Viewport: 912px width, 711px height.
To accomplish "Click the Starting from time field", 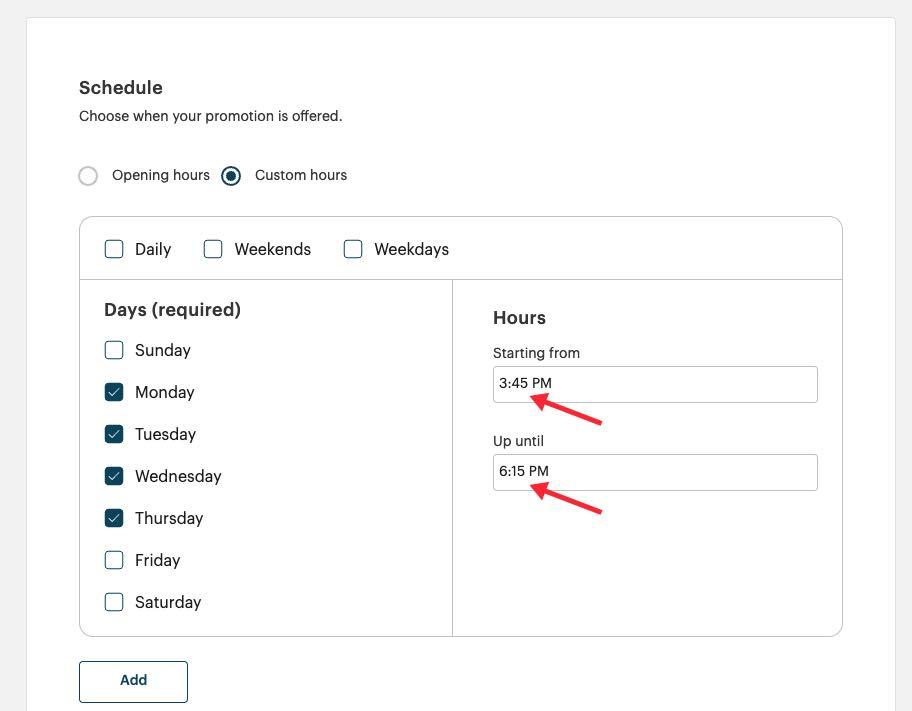I will pos(655,384).
